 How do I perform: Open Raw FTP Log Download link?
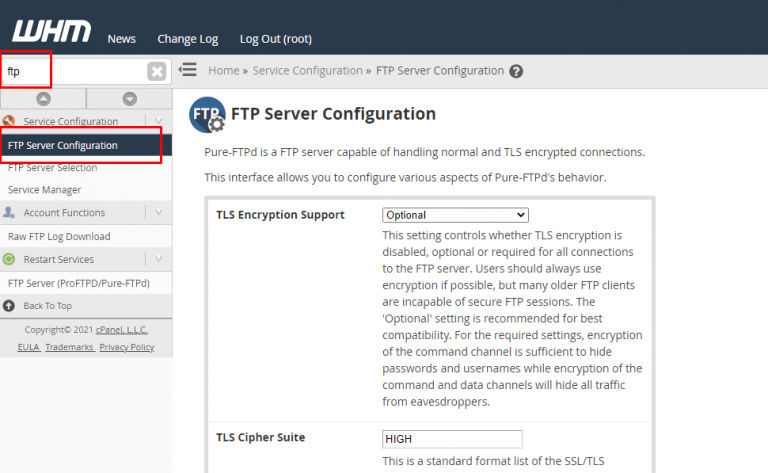pos(59,236)
